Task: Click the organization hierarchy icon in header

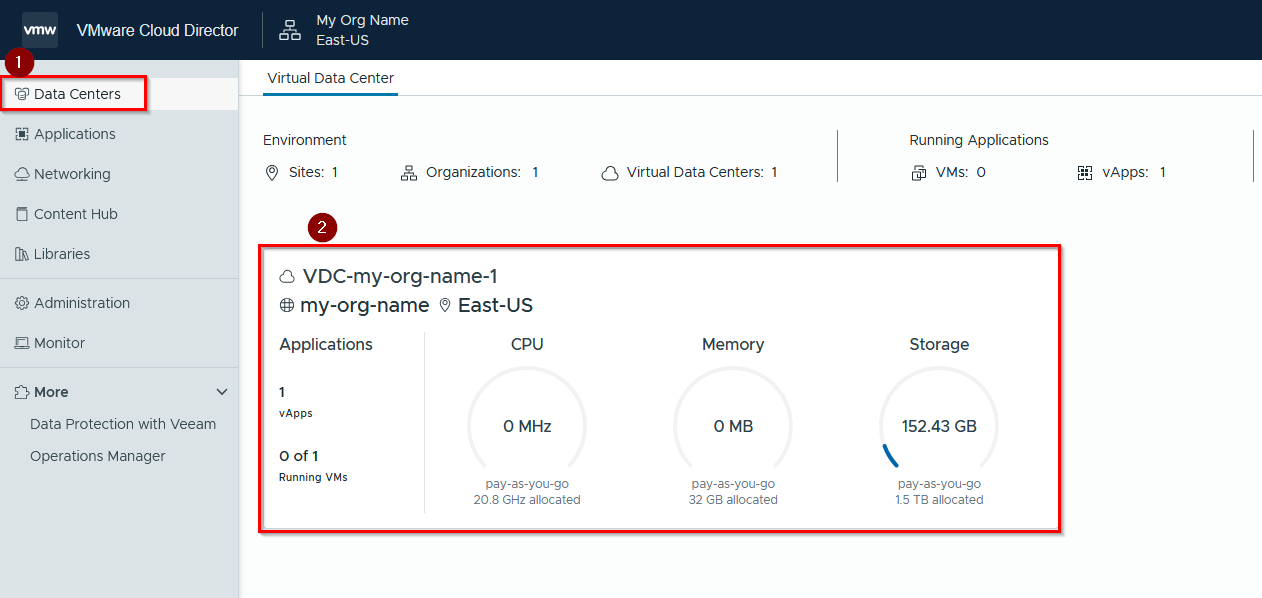Action: pyautogui.click(x=290, y=30)
